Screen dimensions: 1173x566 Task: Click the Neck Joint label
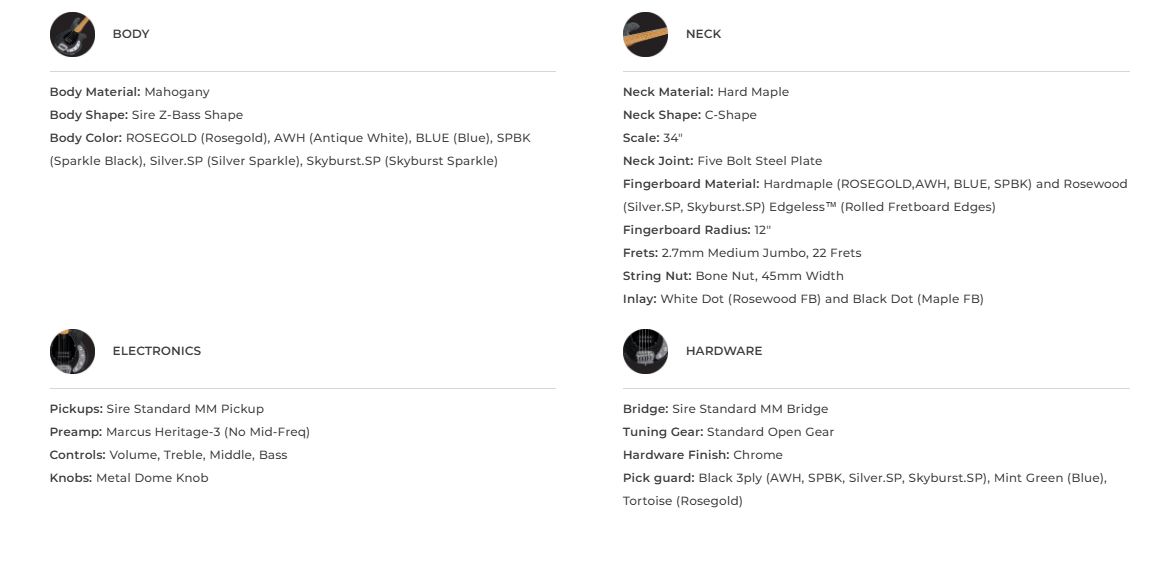click(x=658, y=161)
